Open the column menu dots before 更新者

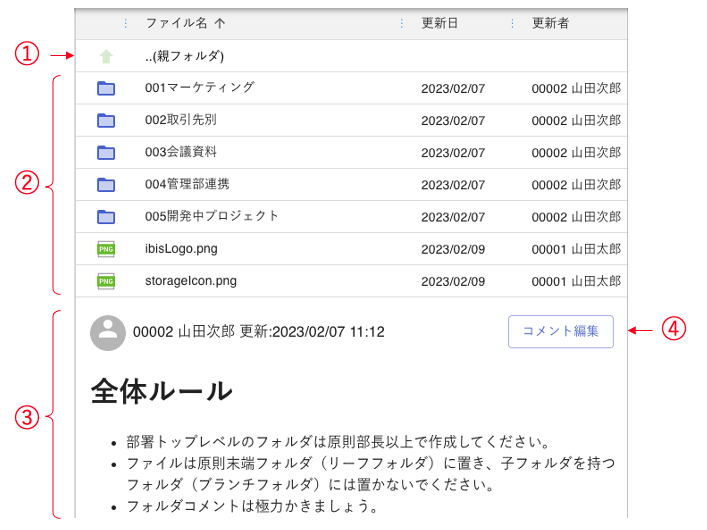click(512, 23)
